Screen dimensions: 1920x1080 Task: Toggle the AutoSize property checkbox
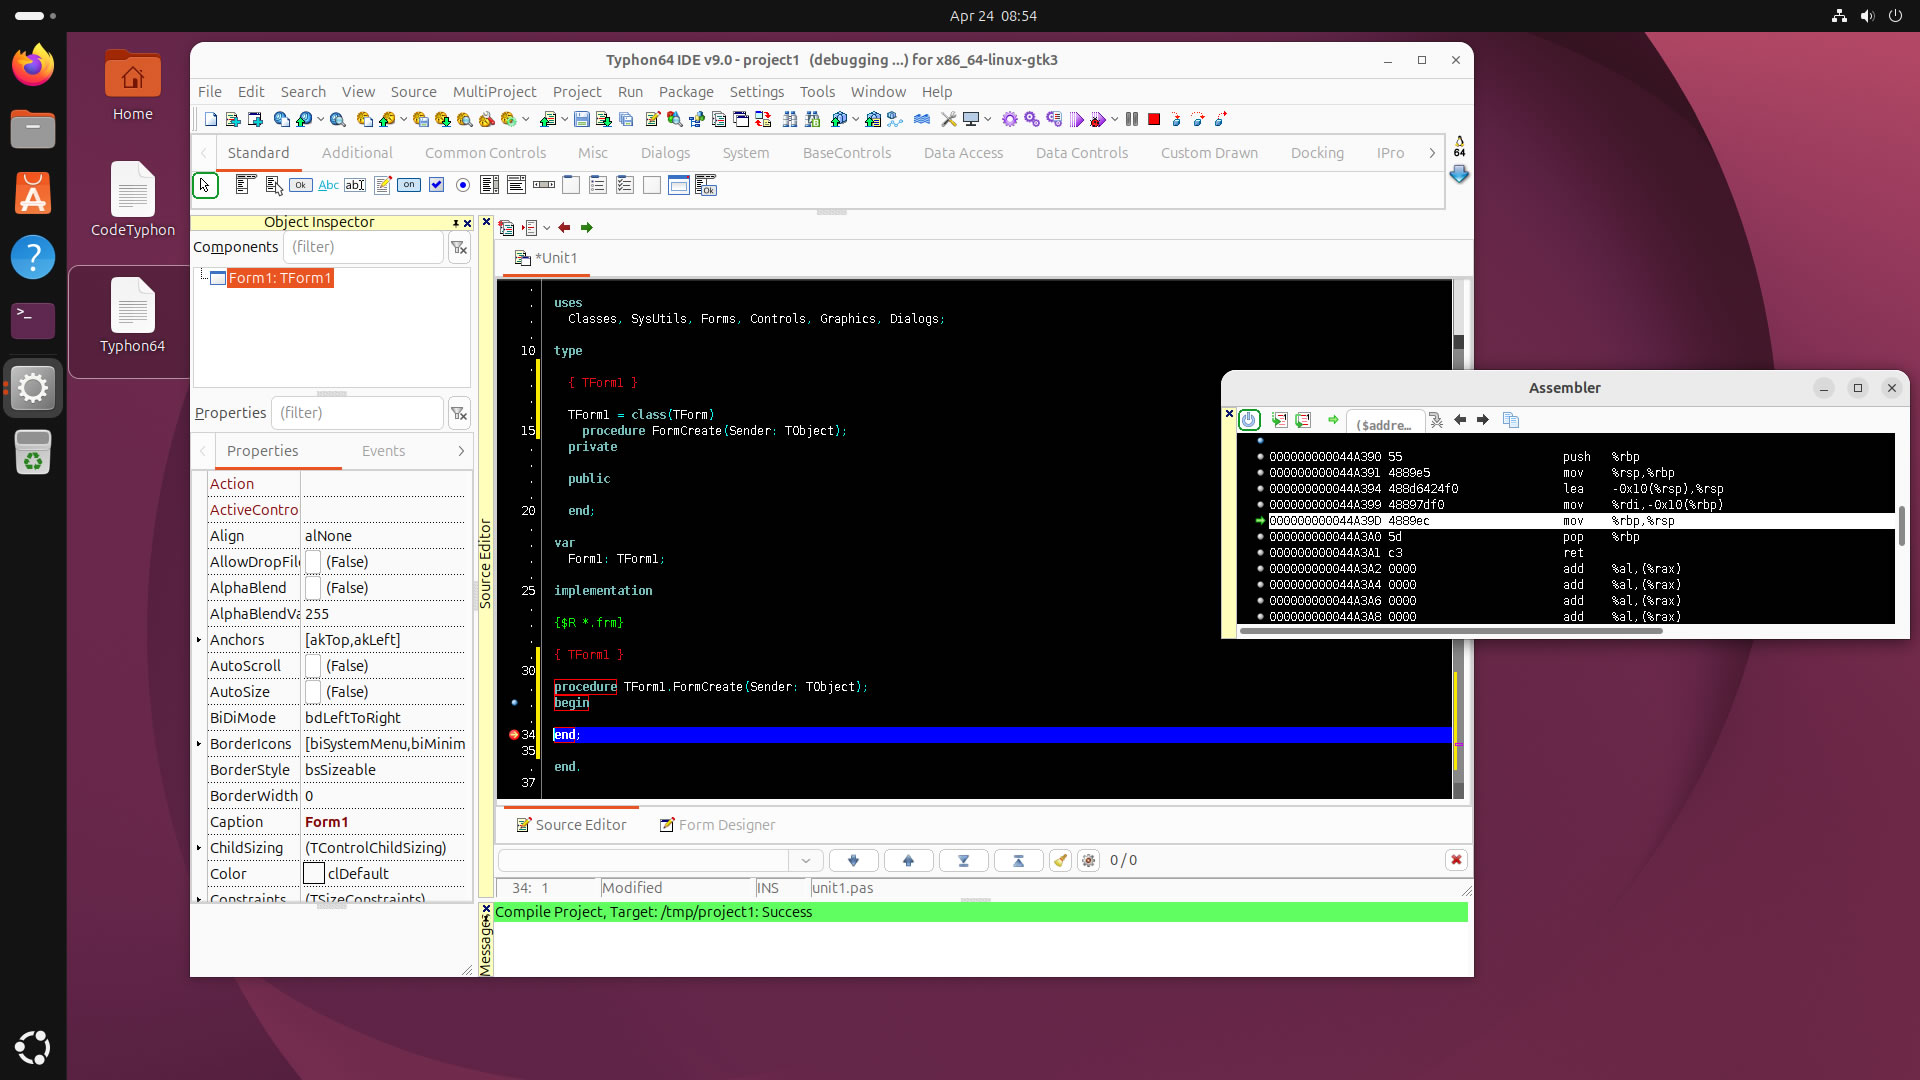pyautogui.click(x=313, y=692)
